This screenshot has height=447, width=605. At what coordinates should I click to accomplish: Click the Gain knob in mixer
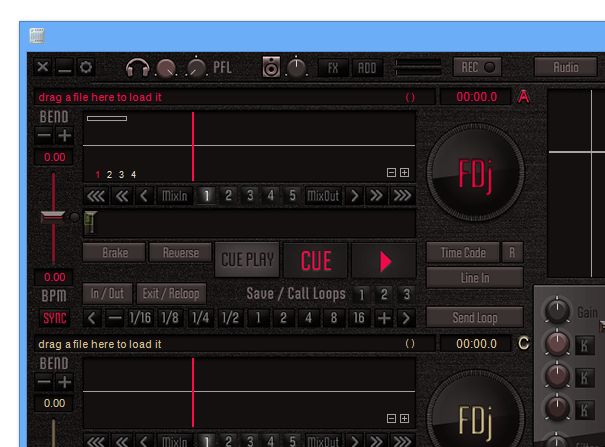click(557, 310)
